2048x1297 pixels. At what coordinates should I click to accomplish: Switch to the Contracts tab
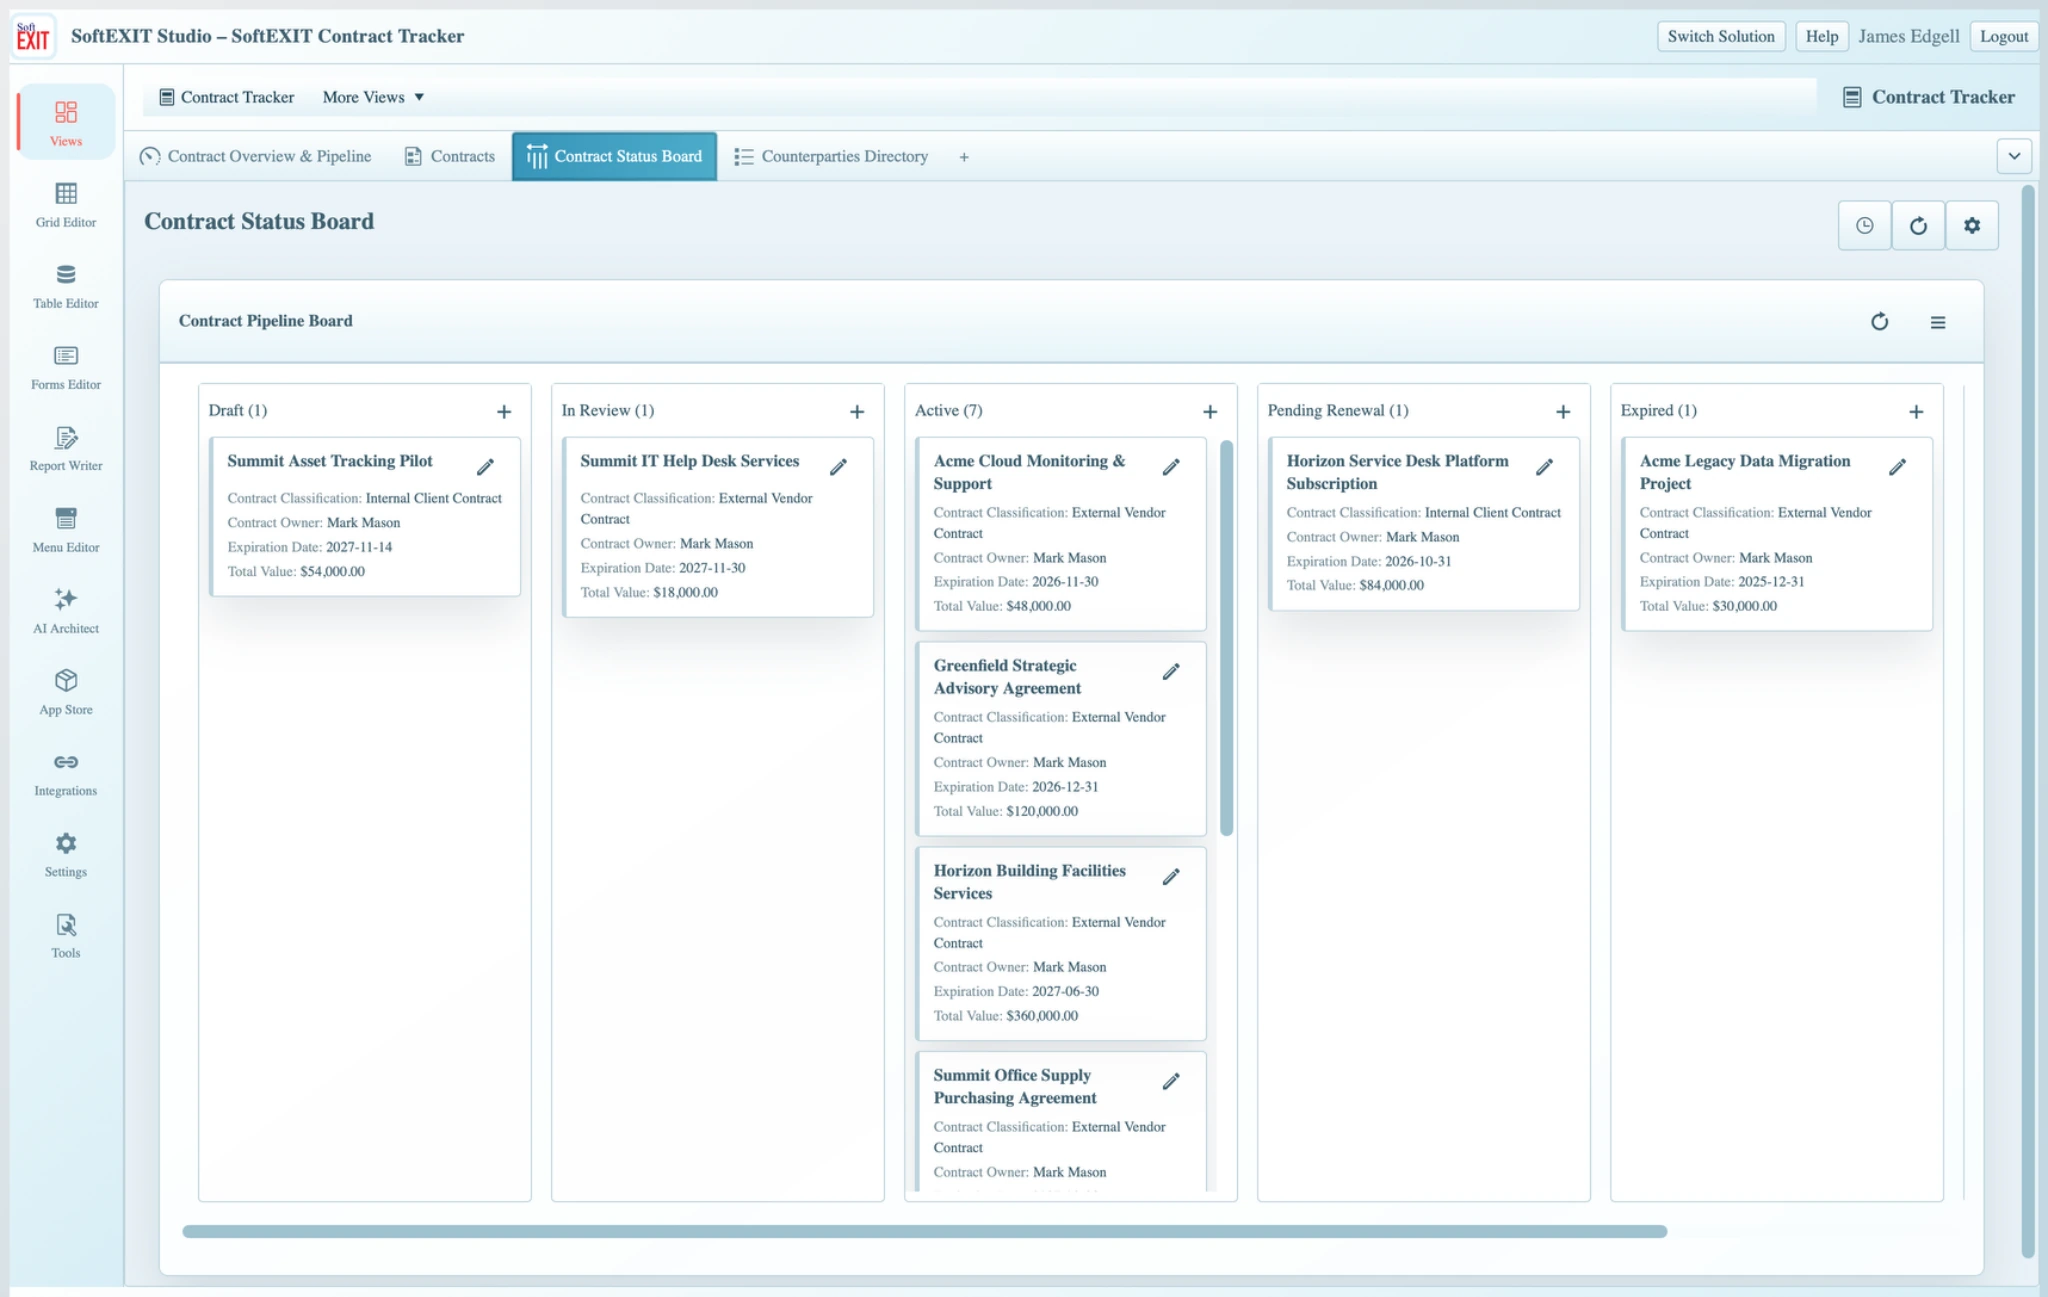pyautogui.click(x=450, y=156)
